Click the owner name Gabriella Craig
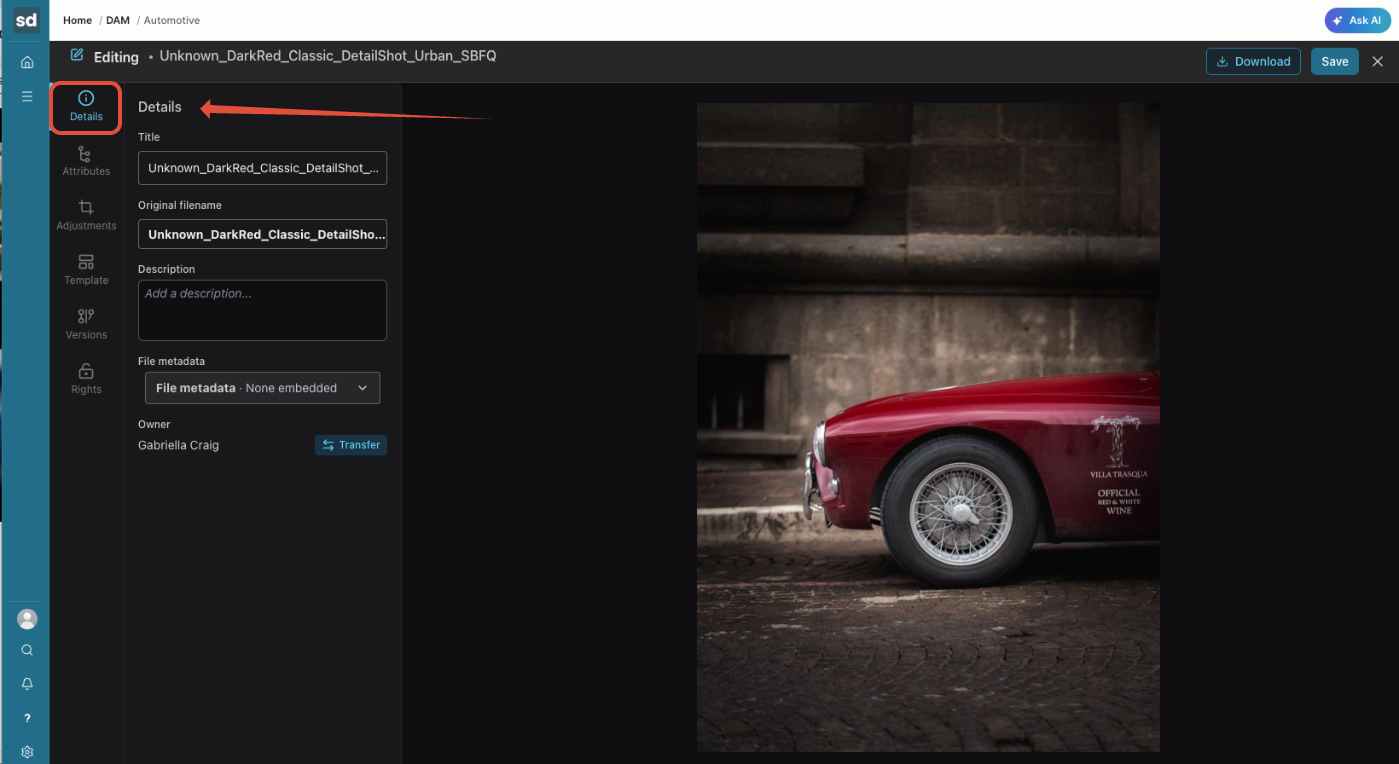Image resolution: width=1399 pixels, height=764 pixels. click(x=178, y=445)
